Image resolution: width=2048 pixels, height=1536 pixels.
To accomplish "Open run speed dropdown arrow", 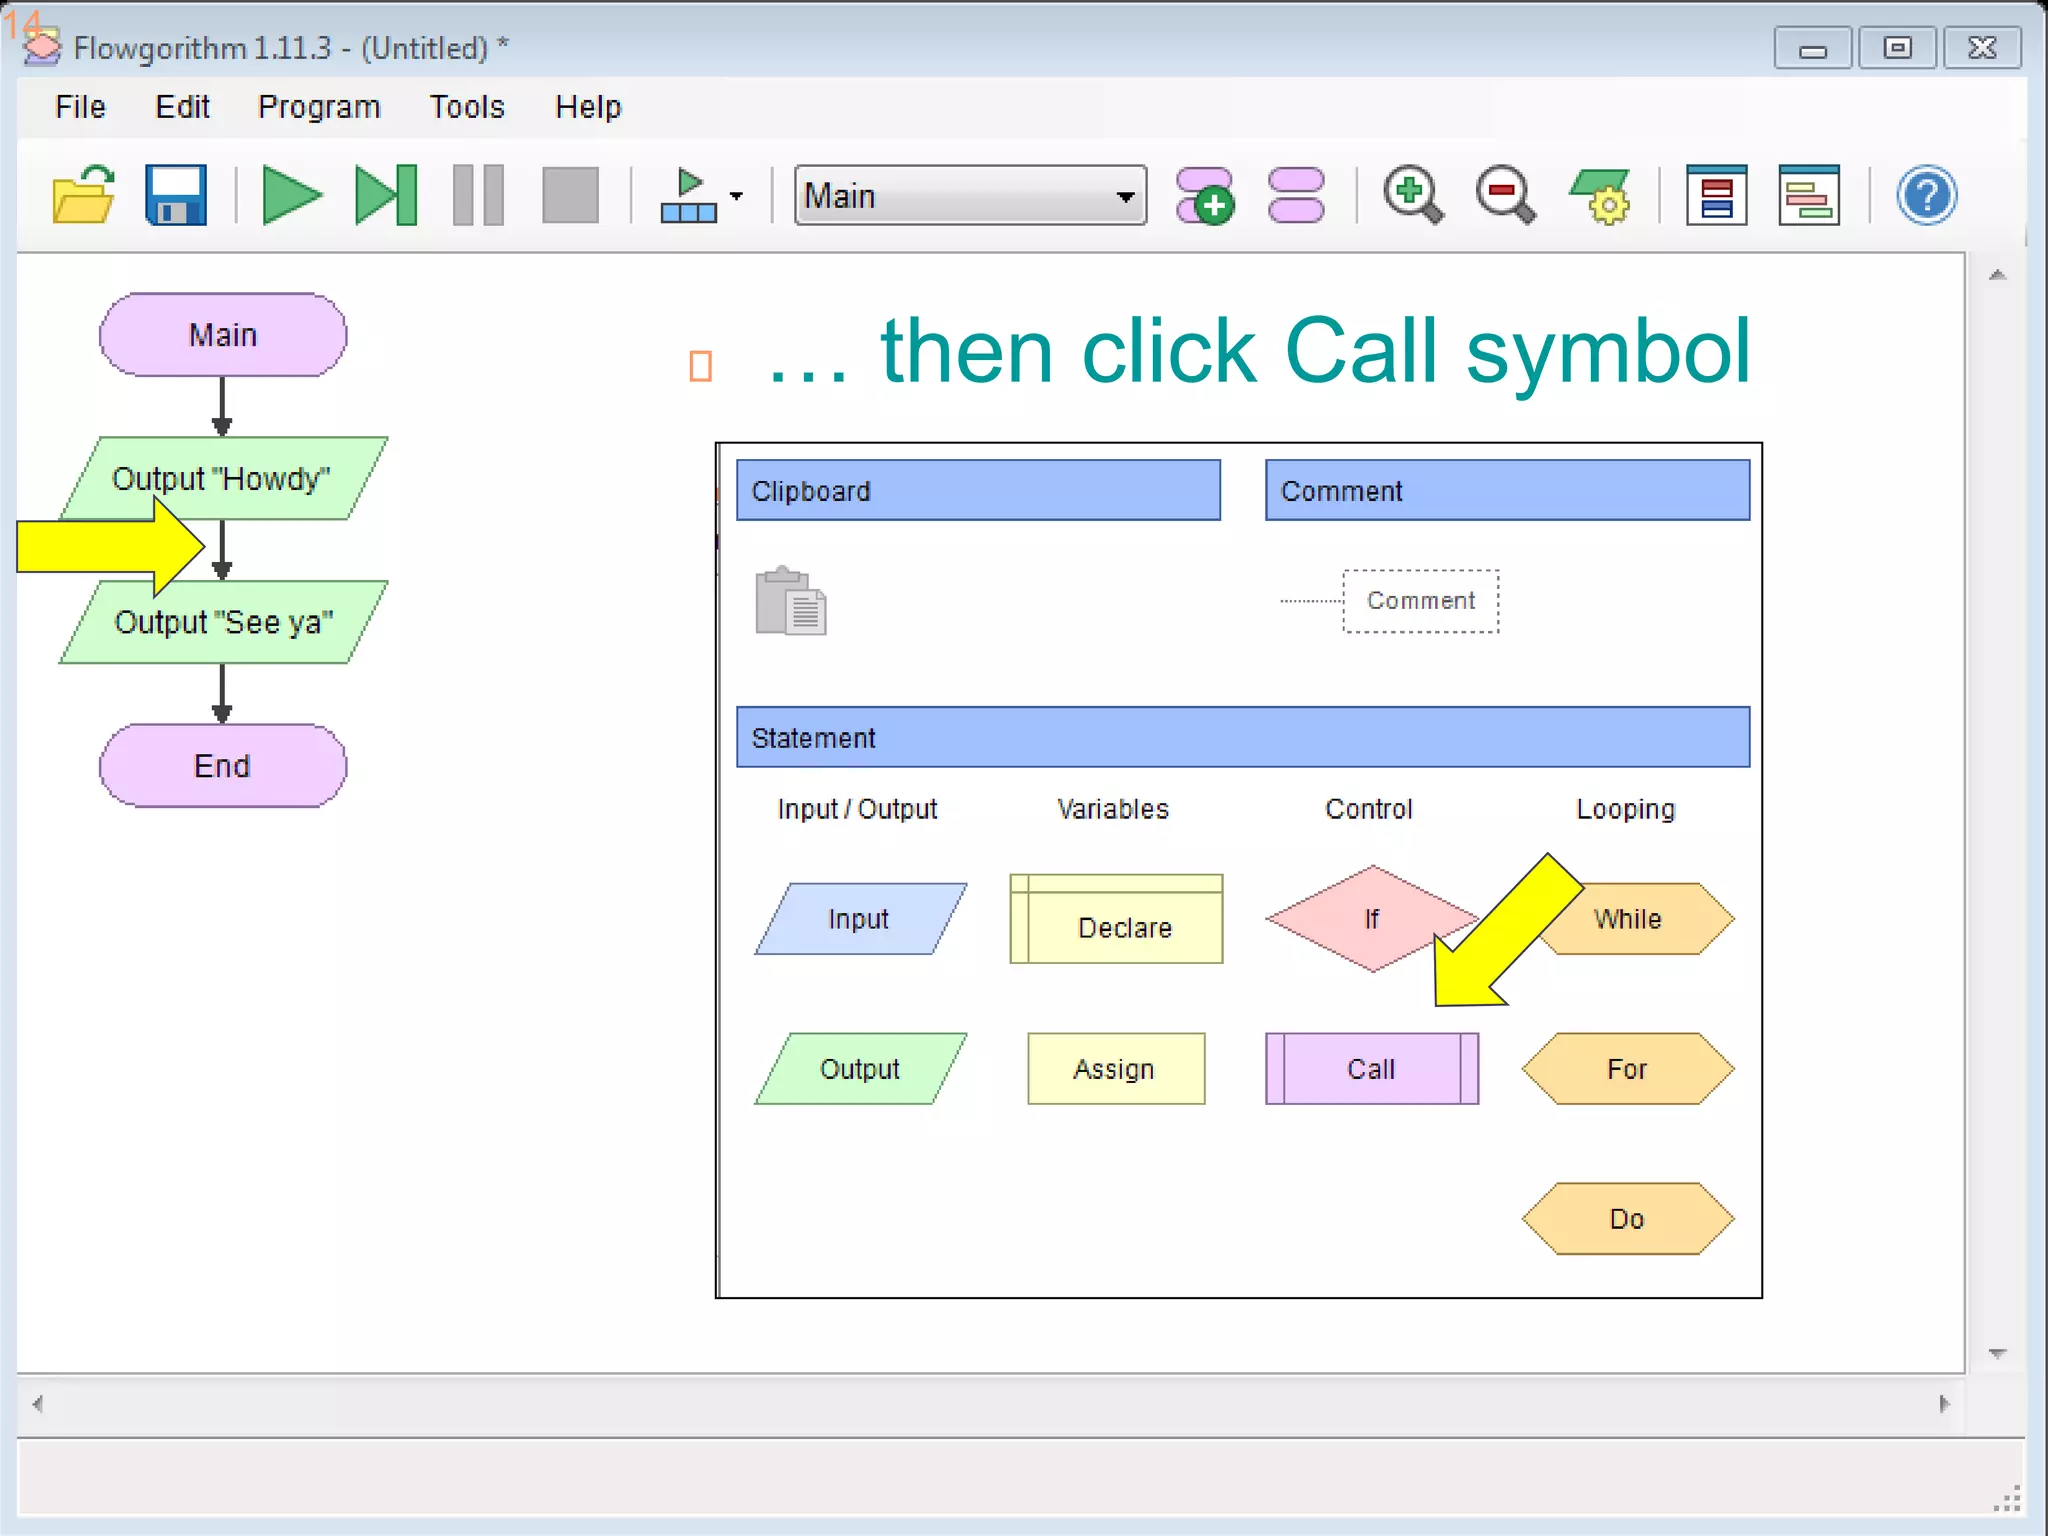I will pyautogui.click(x=737, y=196).
